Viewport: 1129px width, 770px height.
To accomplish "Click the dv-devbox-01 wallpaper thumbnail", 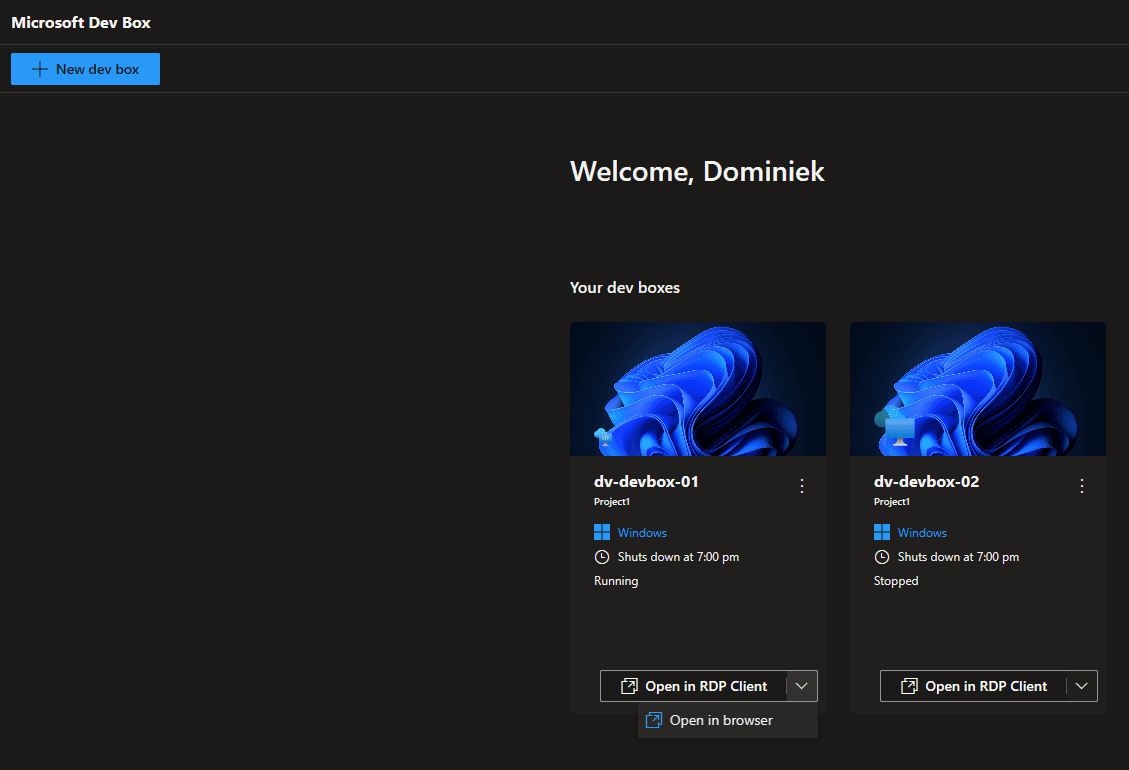I will coord(698,389).
